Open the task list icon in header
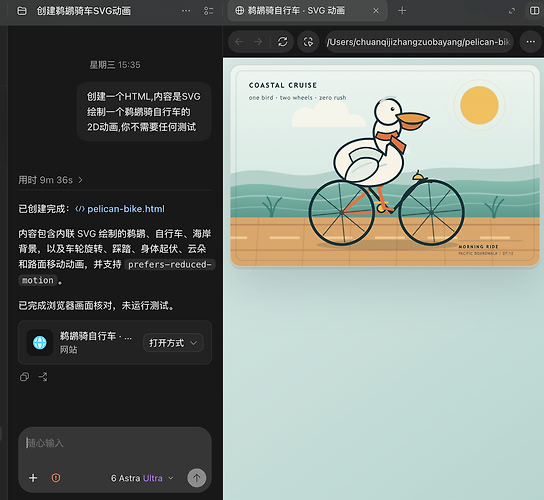544x500 pixels. [209, 11]
